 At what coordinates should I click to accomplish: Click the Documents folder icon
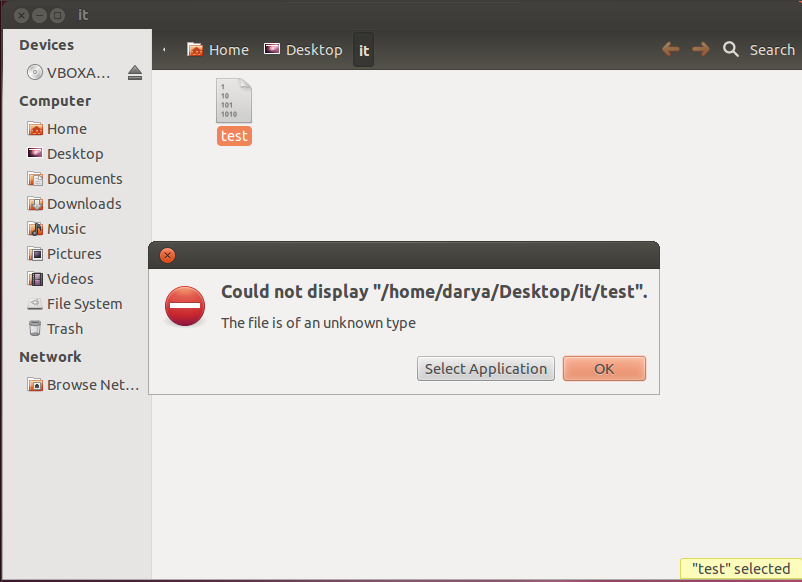click(35, 178)
